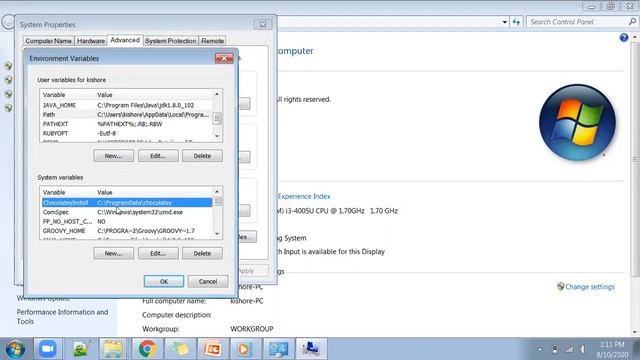Open the System Properties taskbar icon
This screenshot has width=640, height=360.
pyautogui.click(x=311, y=349)
